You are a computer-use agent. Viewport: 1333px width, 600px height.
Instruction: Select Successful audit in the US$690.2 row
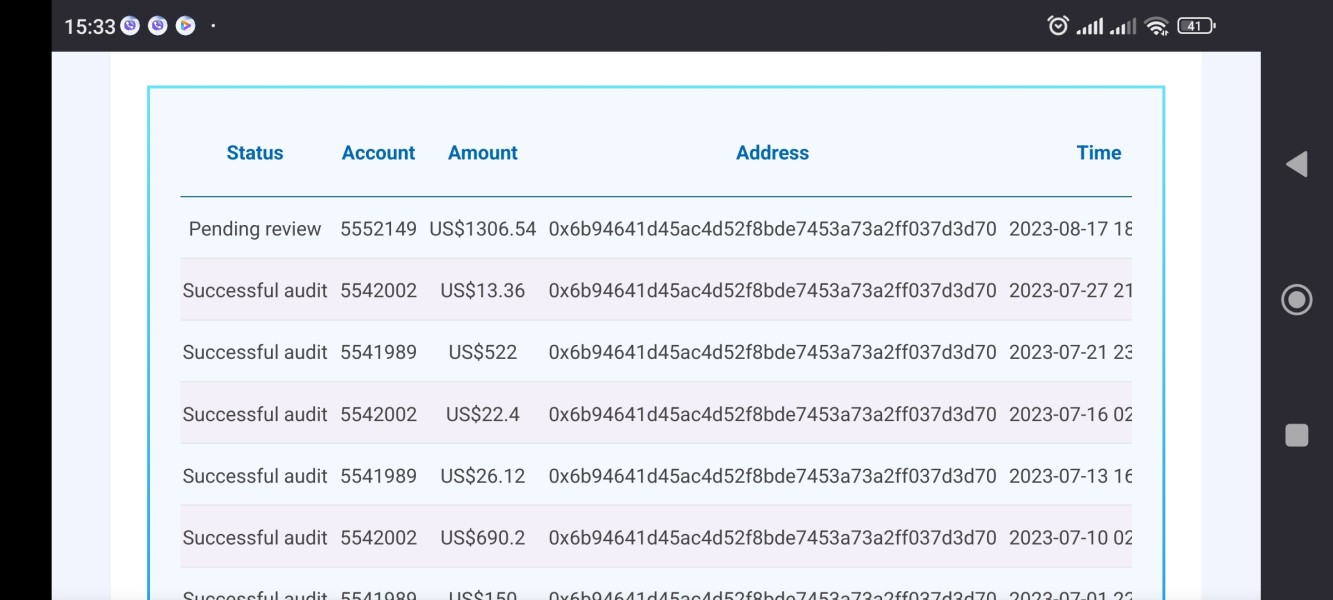pyautogui.click(x=255, y=538)
